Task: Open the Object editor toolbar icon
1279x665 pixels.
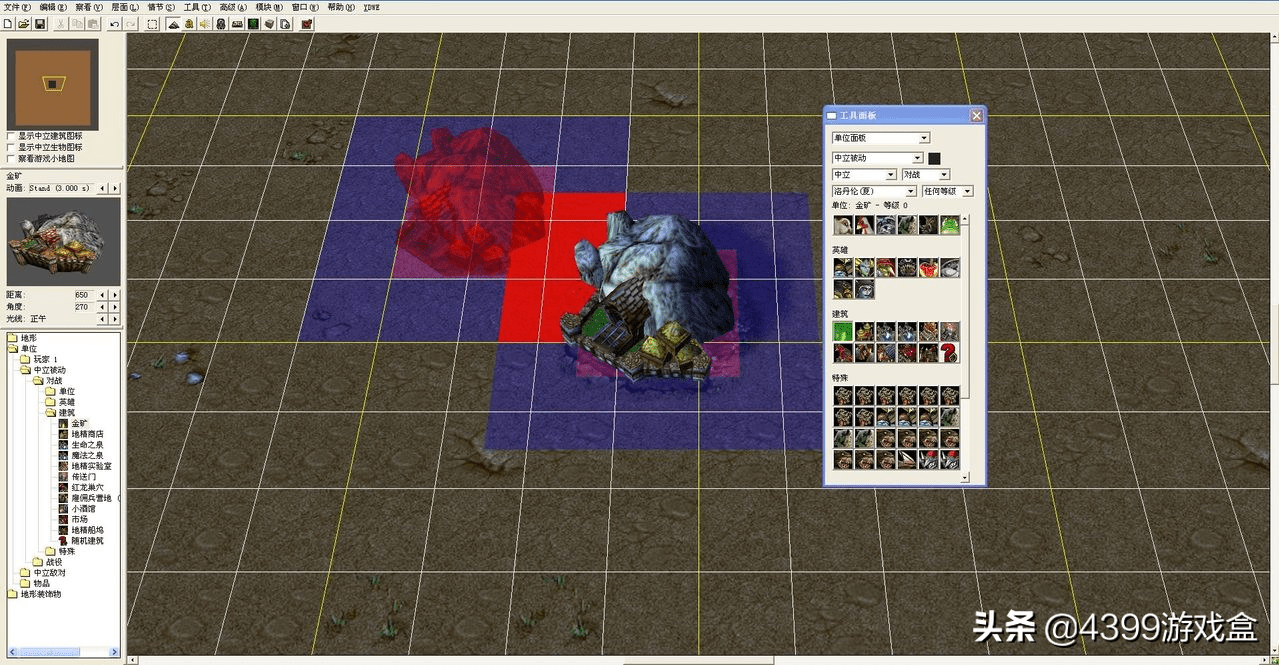Action: [221, 23]
